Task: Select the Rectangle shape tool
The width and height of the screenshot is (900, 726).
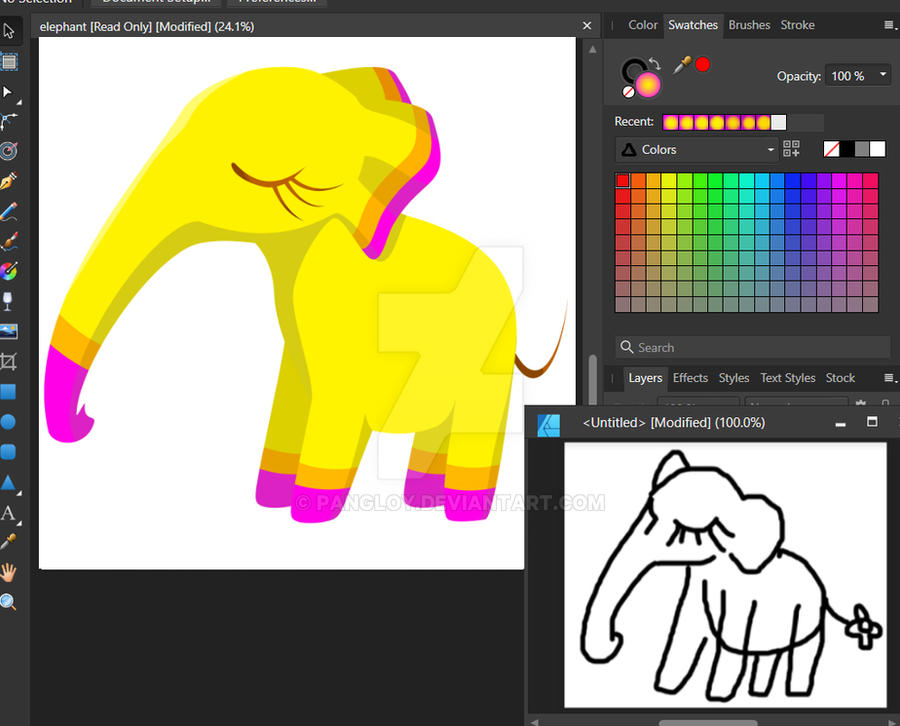Action: click(x=8, y=392)
